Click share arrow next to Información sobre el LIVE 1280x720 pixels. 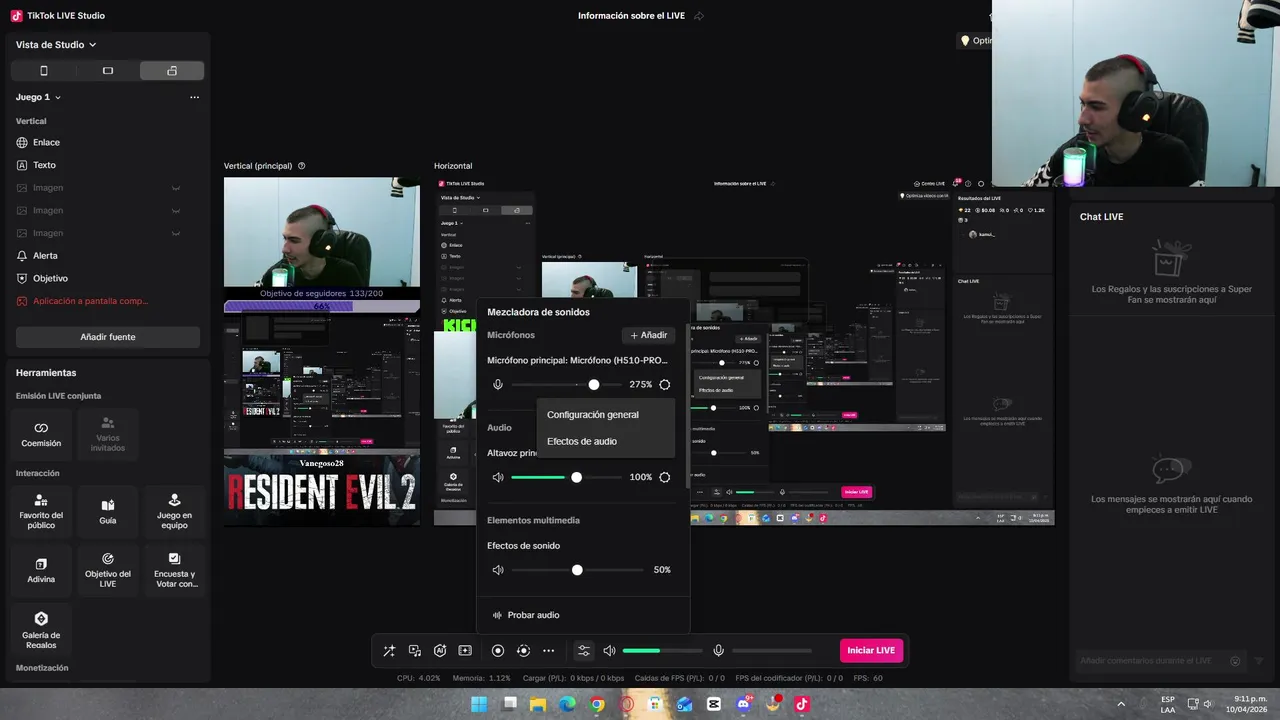[699, 16]
